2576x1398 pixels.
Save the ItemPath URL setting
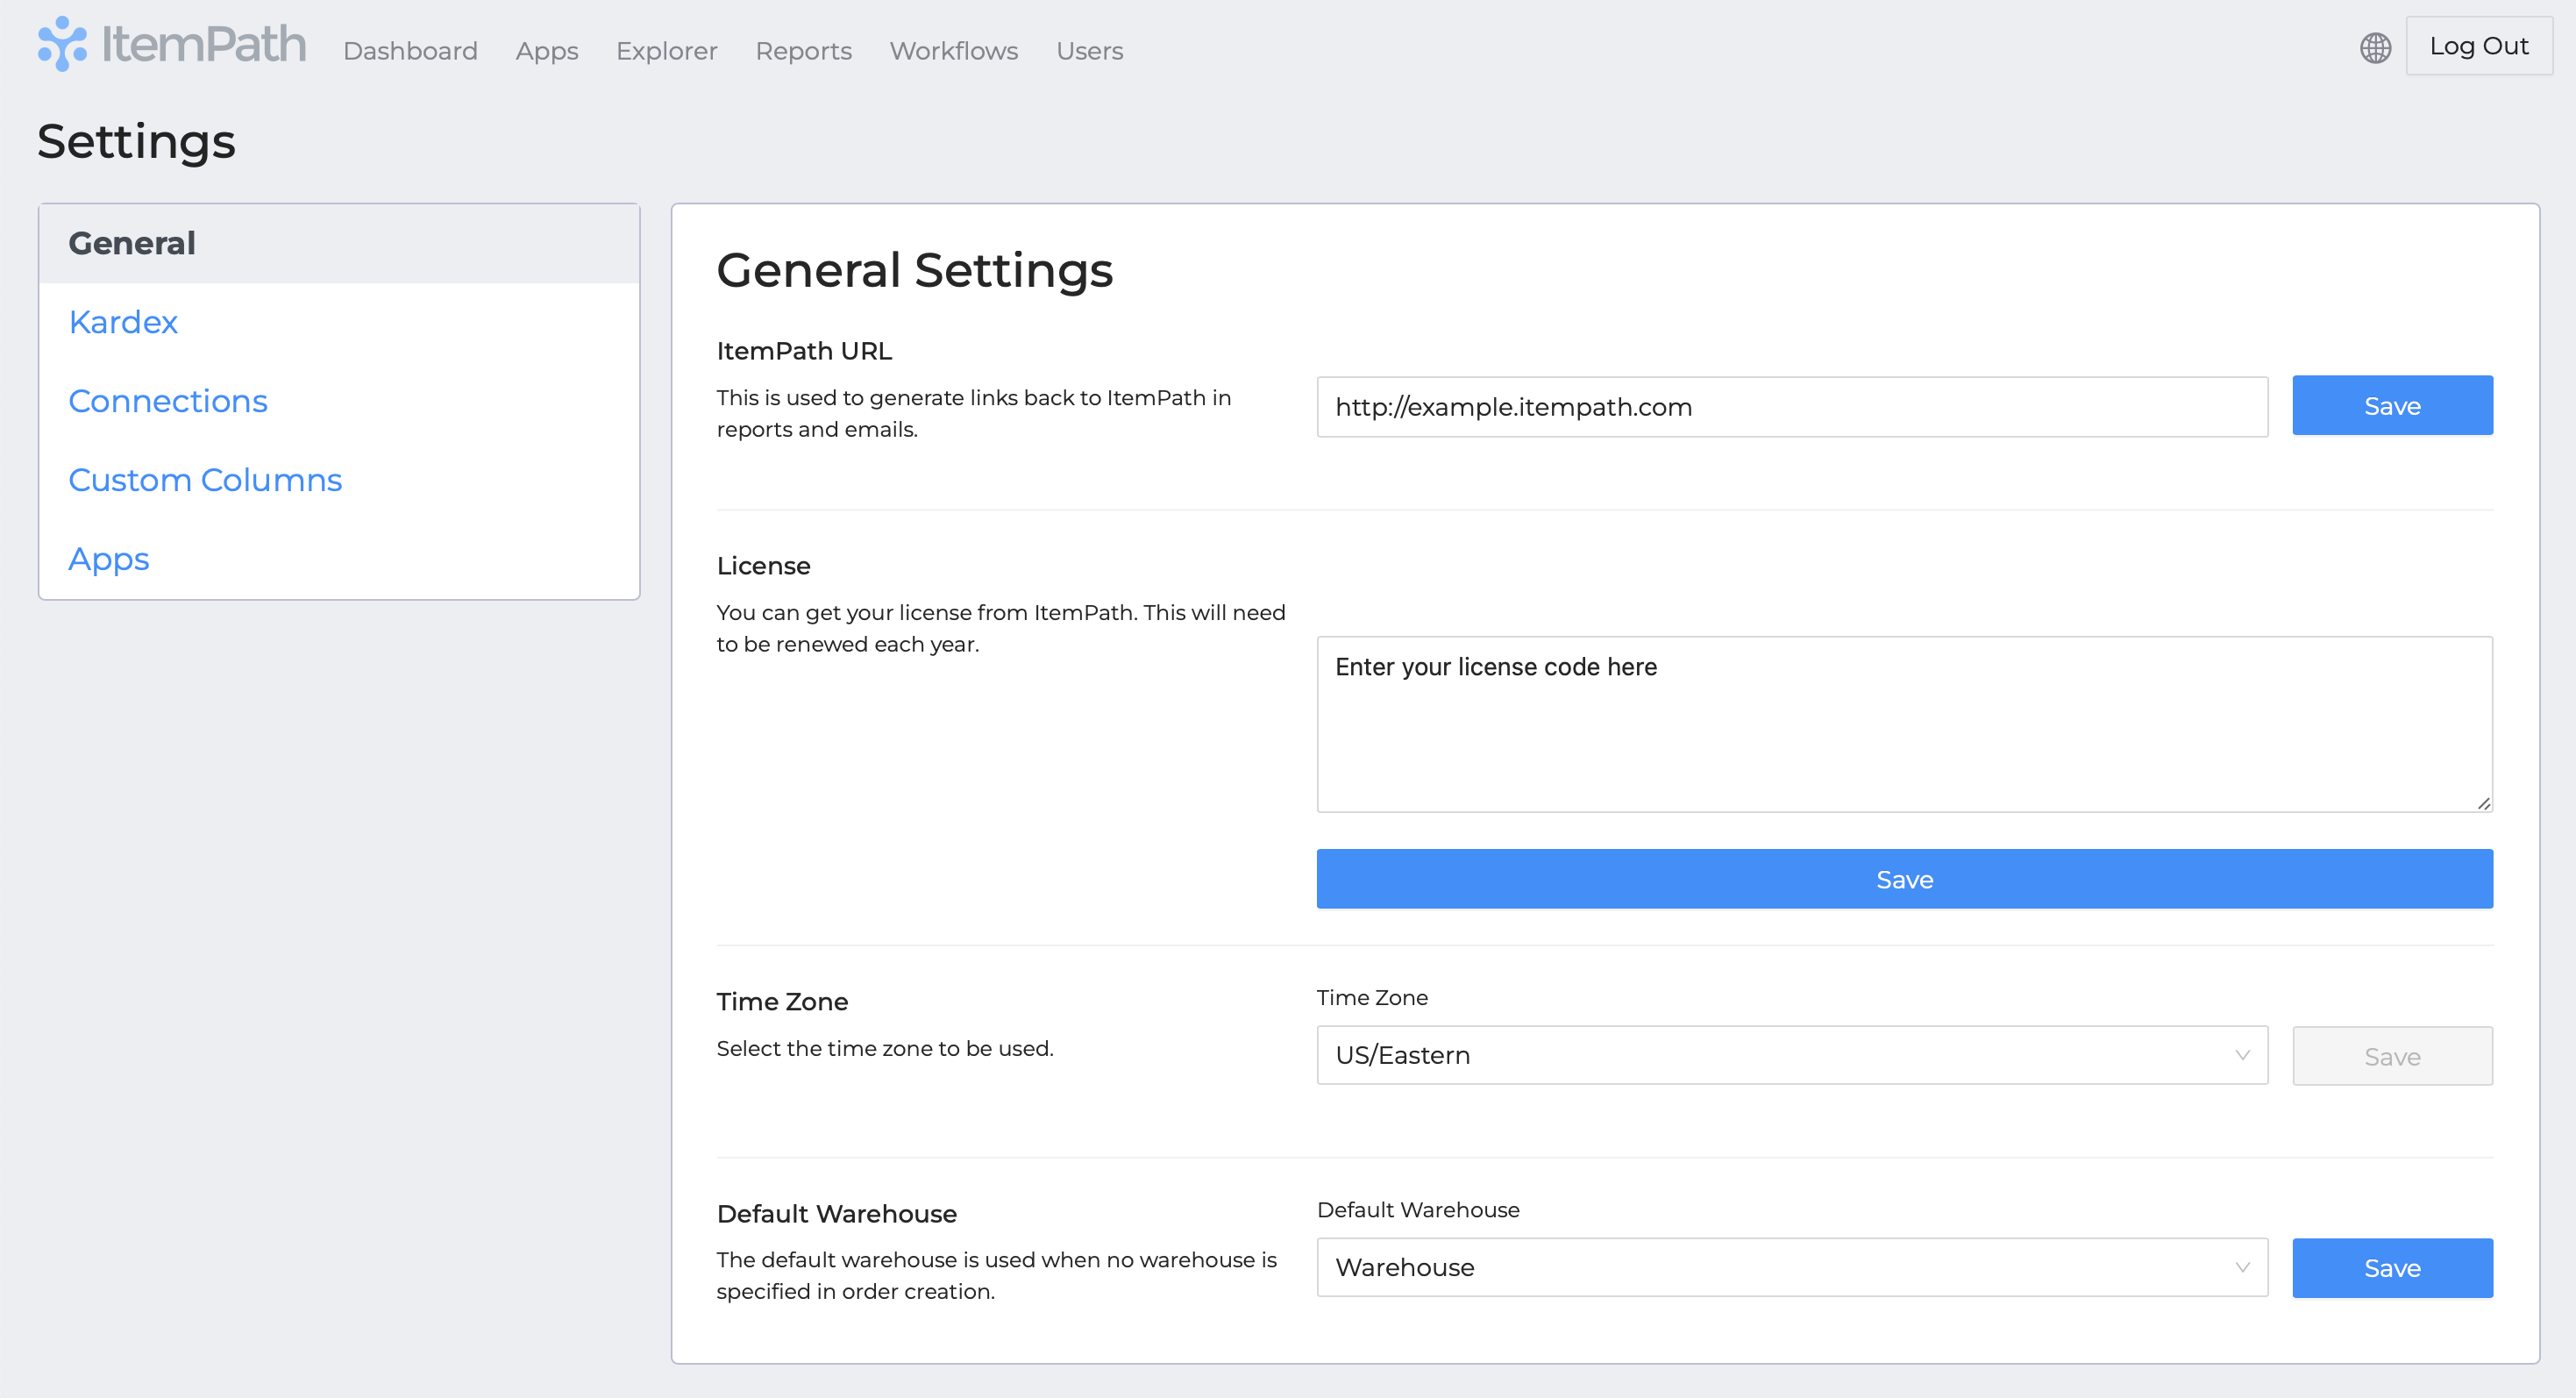2392,404
